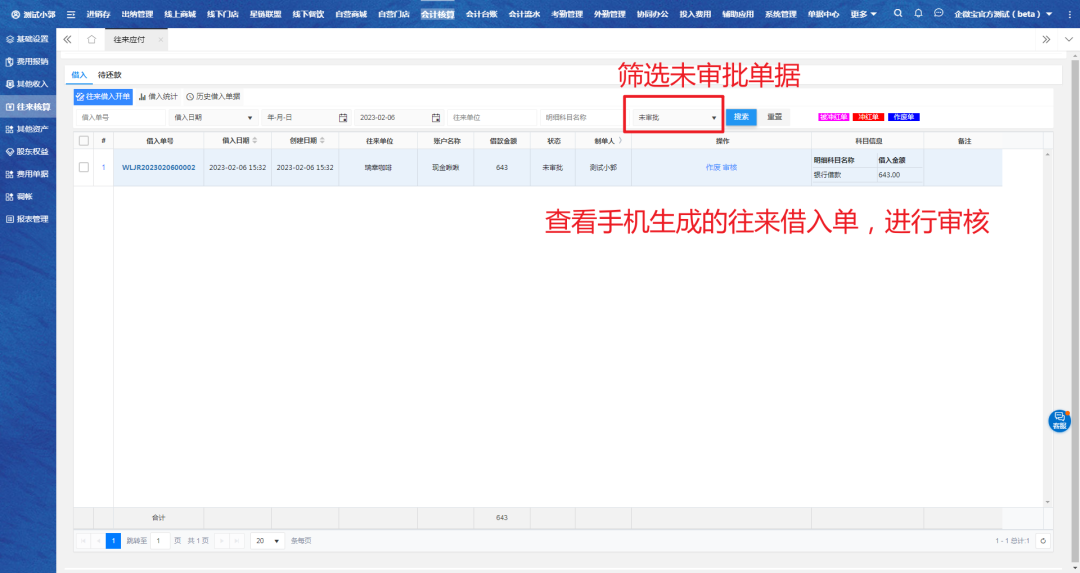This screenshot has width=1080, height=573.
Task: Change the 20 per page dropdown
Action: click(x=266, y=541)
